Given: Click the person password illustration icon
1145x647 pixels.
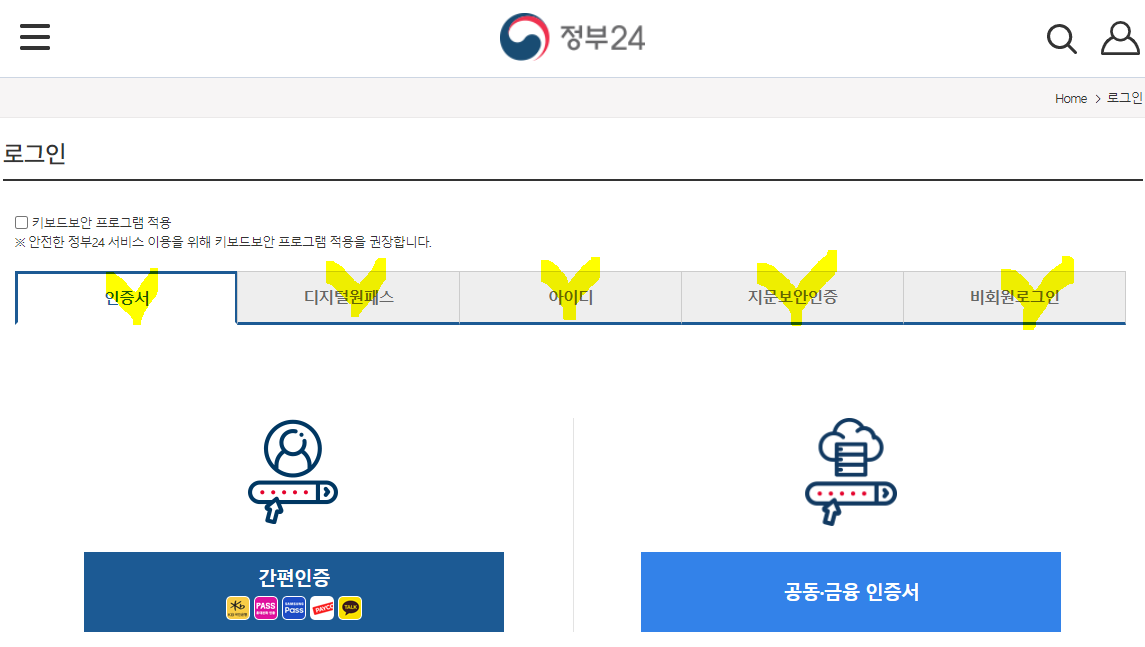Looking at the screenshot, I should pos(293,471).
